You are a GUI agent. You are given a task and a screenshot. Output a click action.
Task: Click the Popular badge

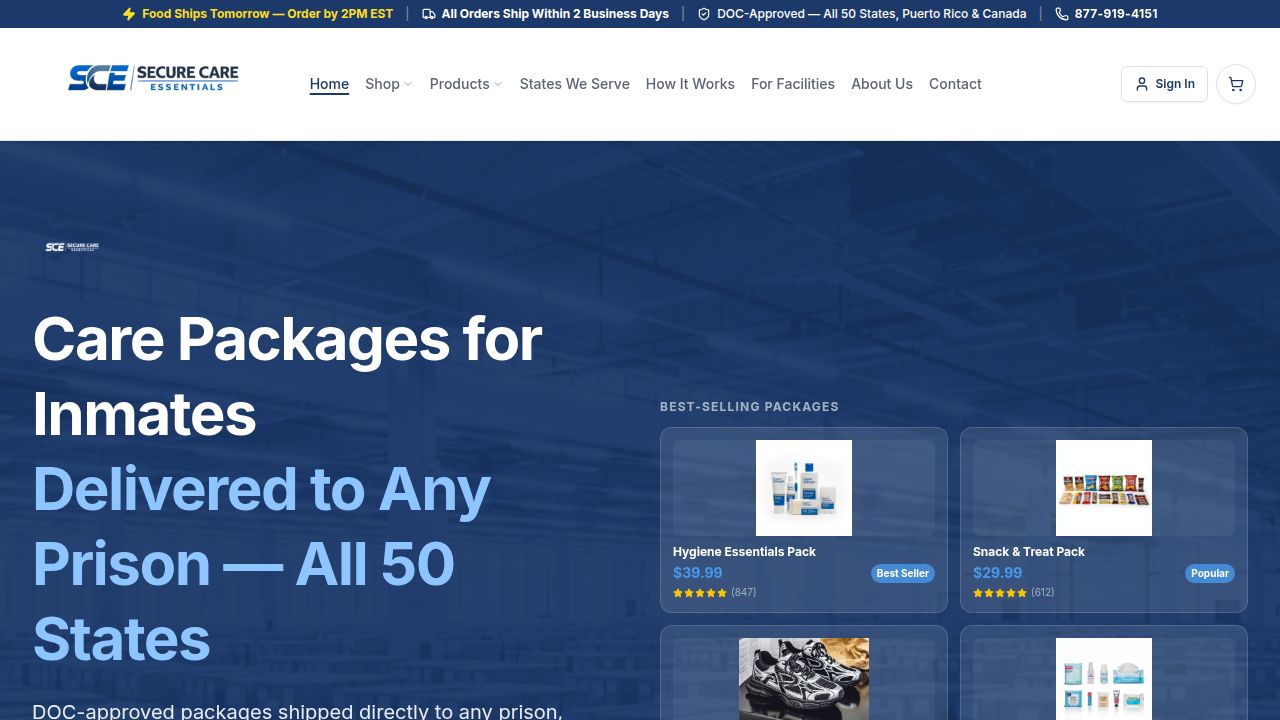pyautogui.click(x=1210, y=573)
